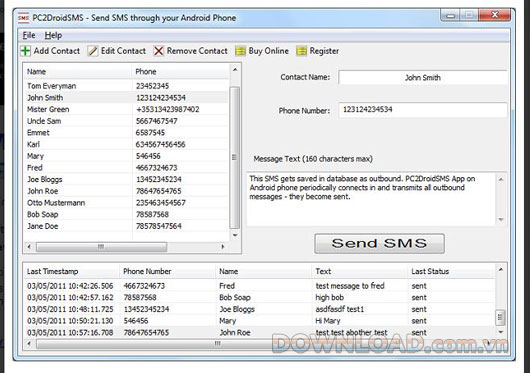Screen dimensions: 530x373
Task: Click history text 'asdfasdf test1'
Action: pyautogui.click(x=340, y=309)
